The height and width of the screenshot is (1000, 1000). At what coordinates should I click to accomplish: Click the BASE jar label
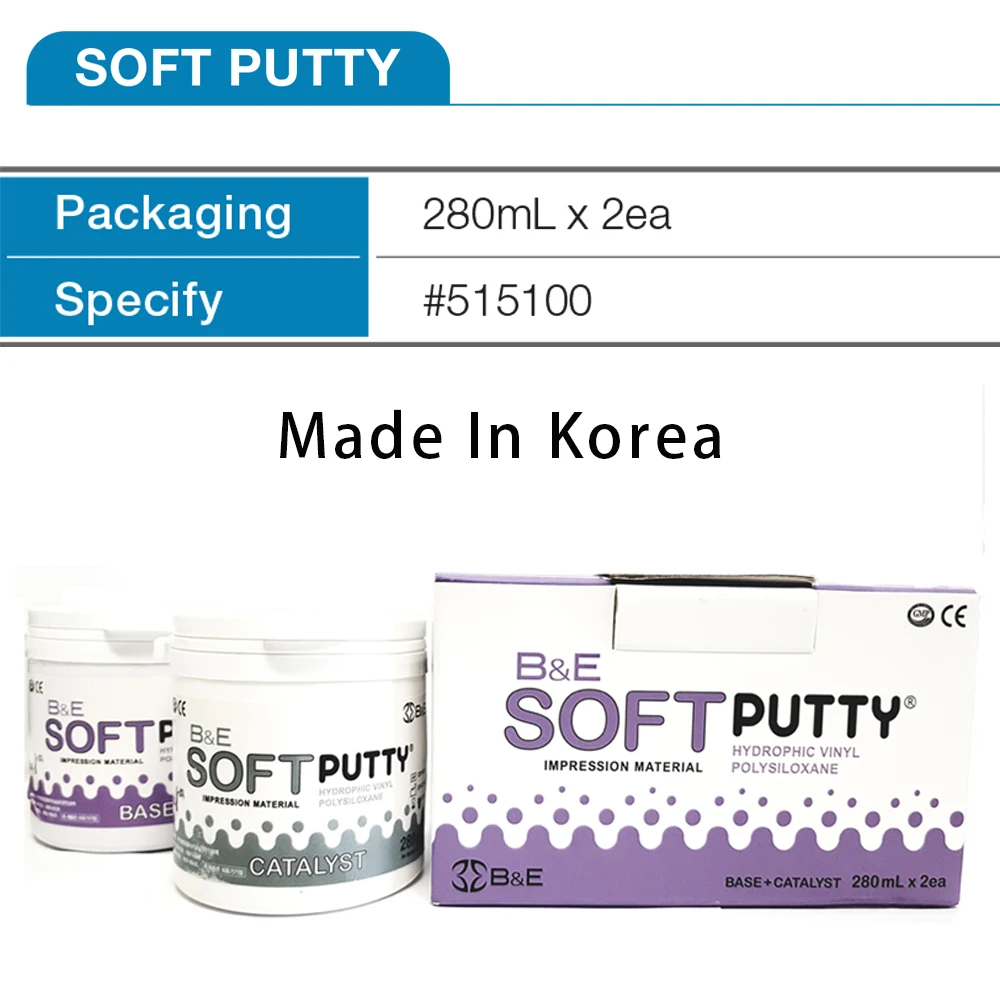coord(146,812)
